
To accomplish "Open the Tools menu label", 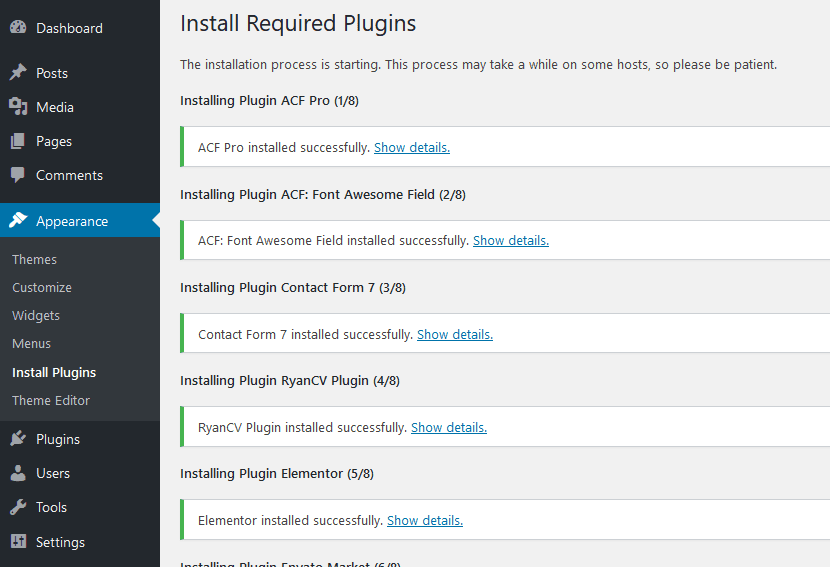I will coord(51,507).
